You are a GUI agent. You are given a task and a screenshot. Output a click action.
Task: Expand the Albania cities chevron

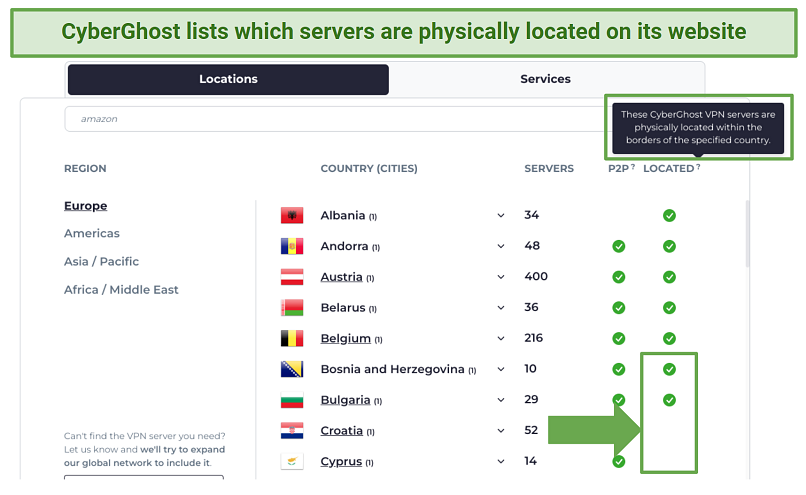[x=501, y=215]
